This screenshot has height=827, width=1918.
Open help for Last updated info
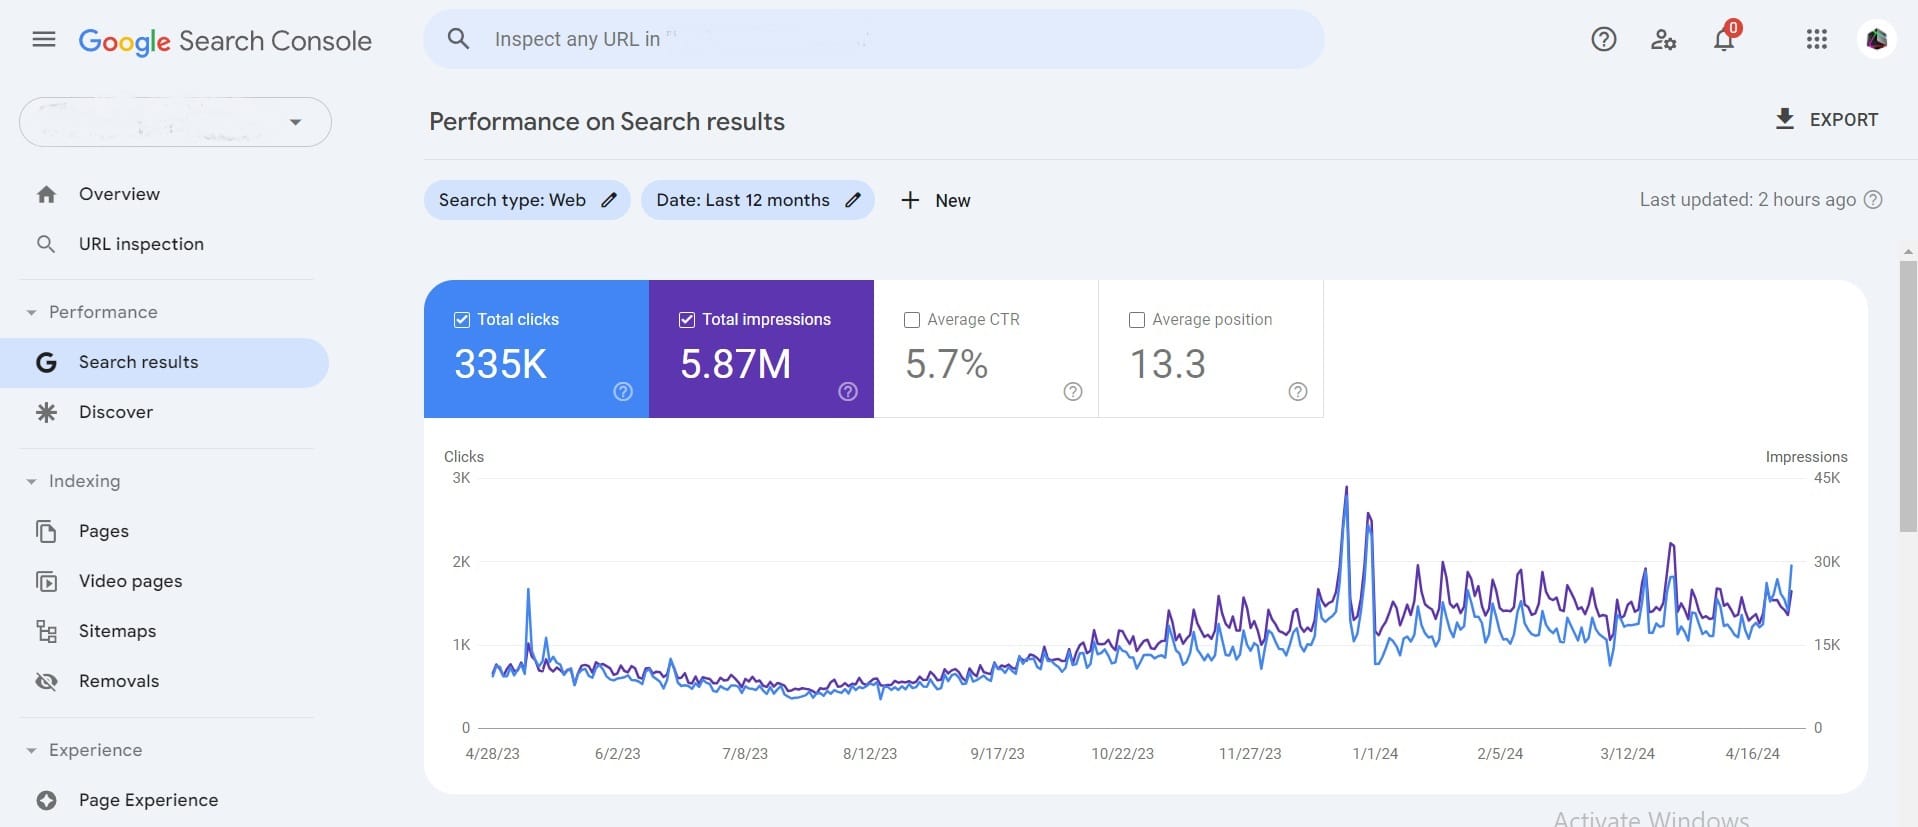(1873, 199)
